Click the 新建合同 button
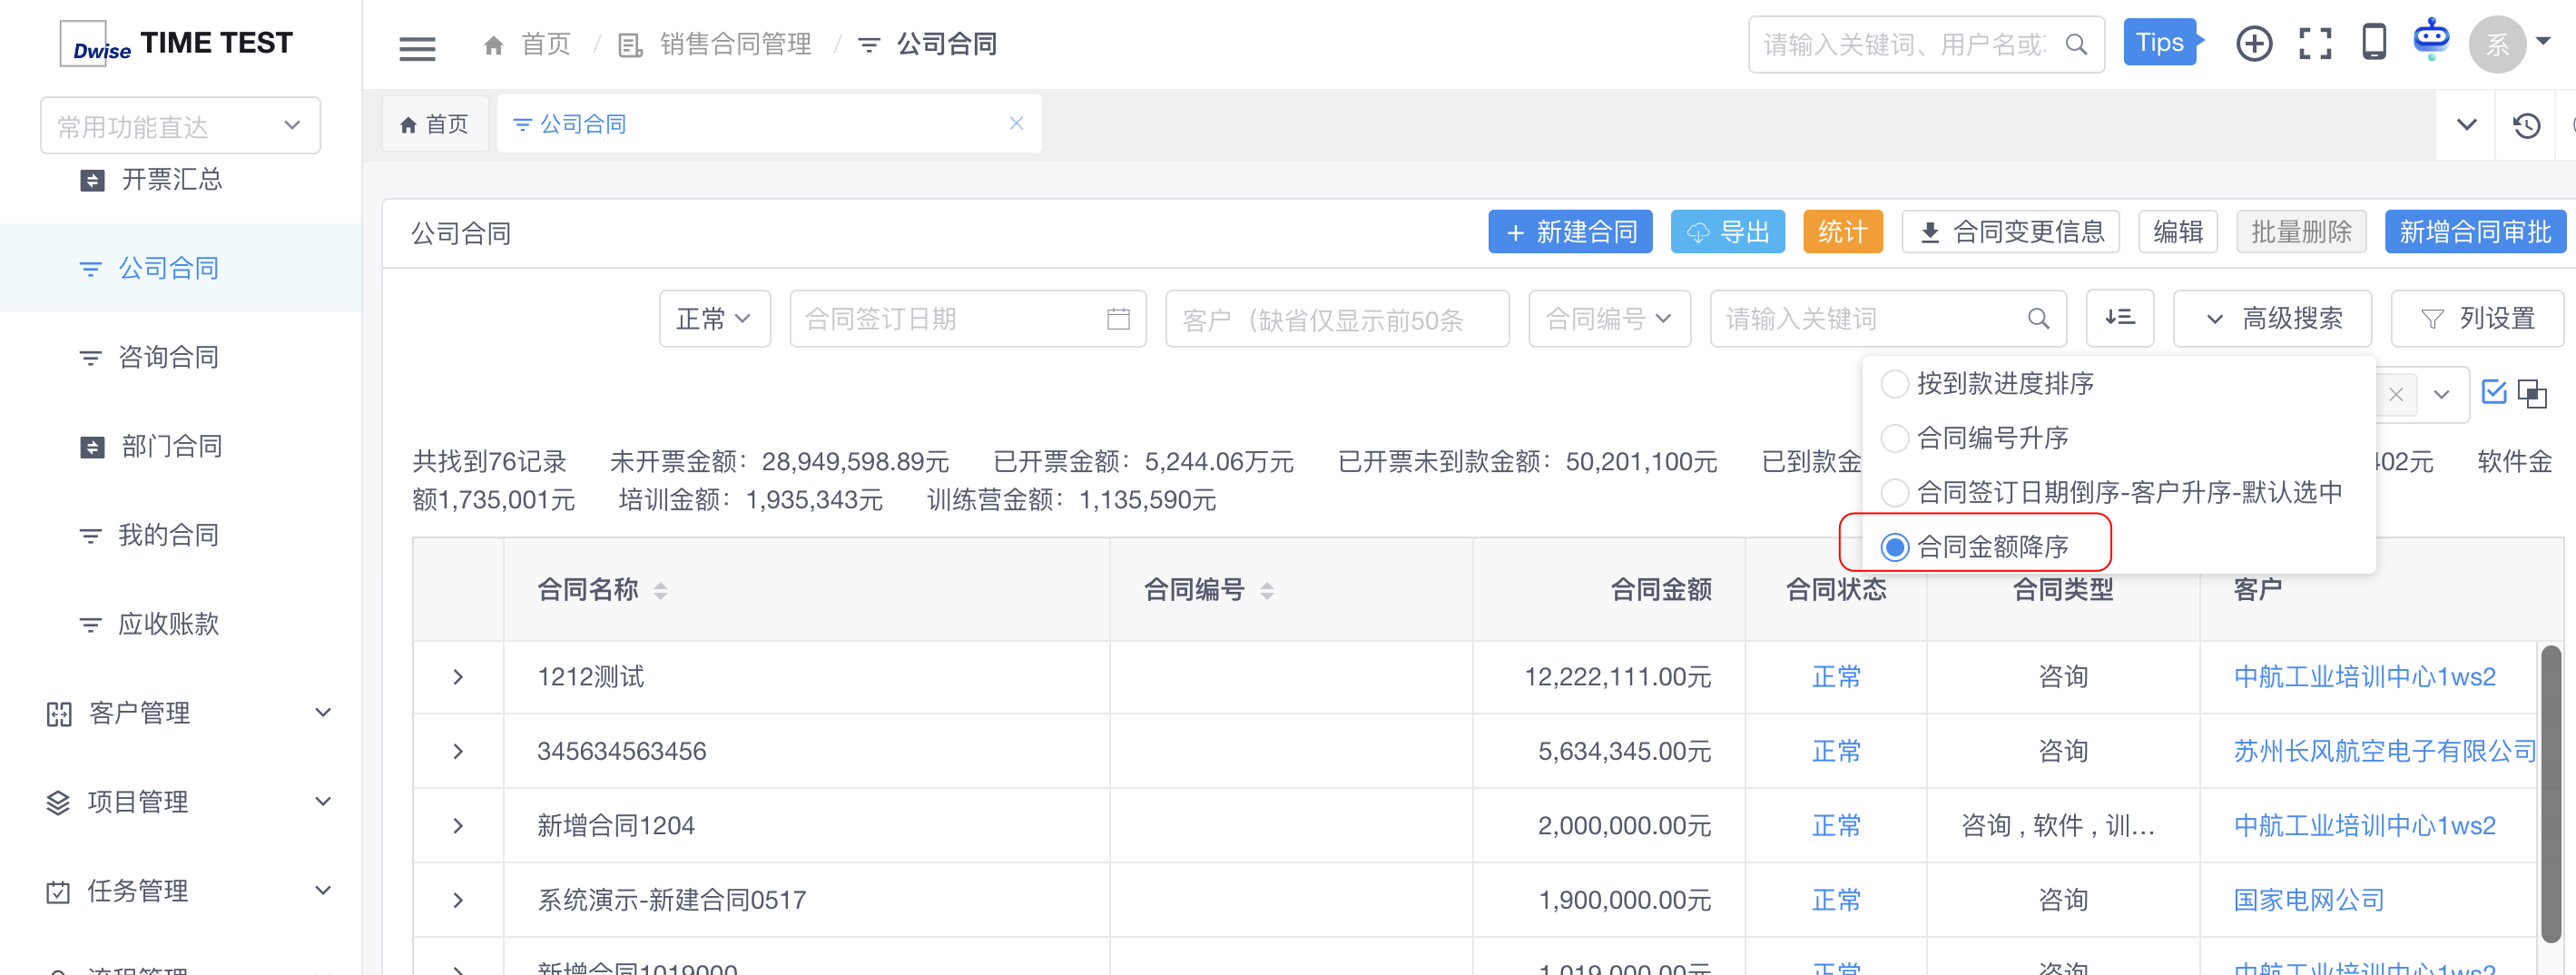The width and height of the screenshot is (2576, 975). (1570, 232)
